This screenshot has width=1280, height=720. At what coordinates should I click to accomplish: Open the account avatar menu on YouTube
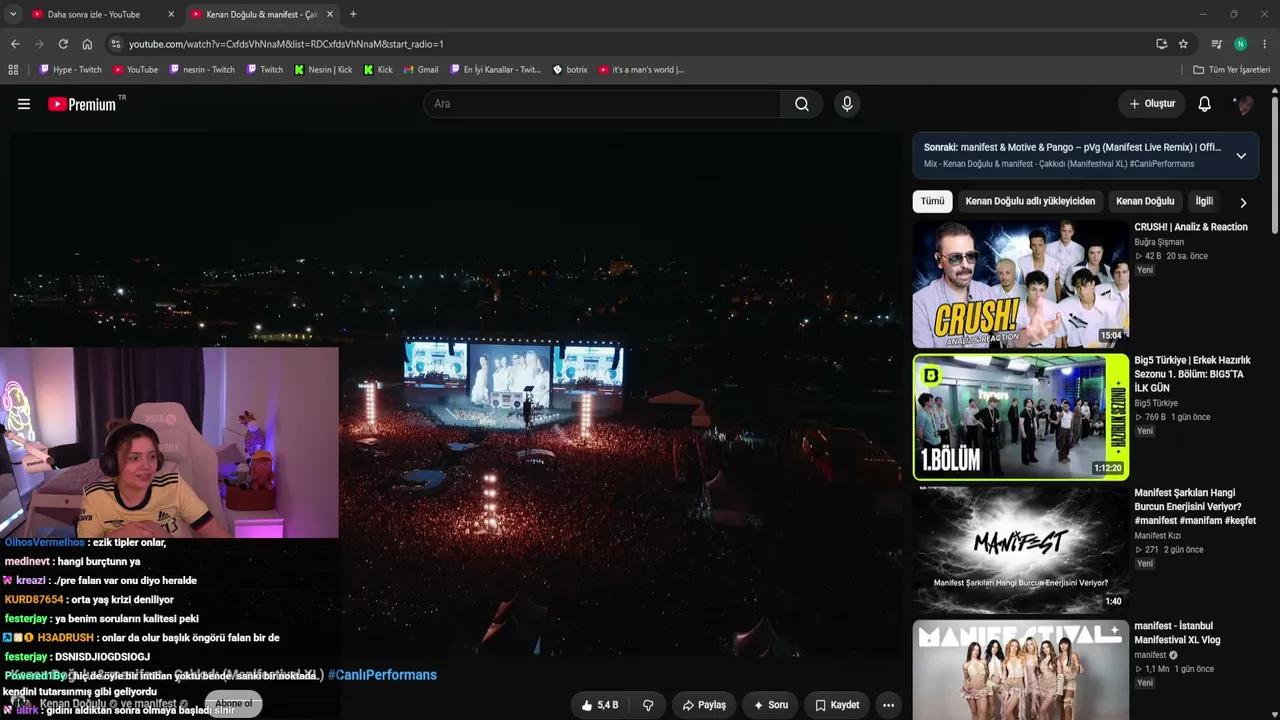(1243, 104)
